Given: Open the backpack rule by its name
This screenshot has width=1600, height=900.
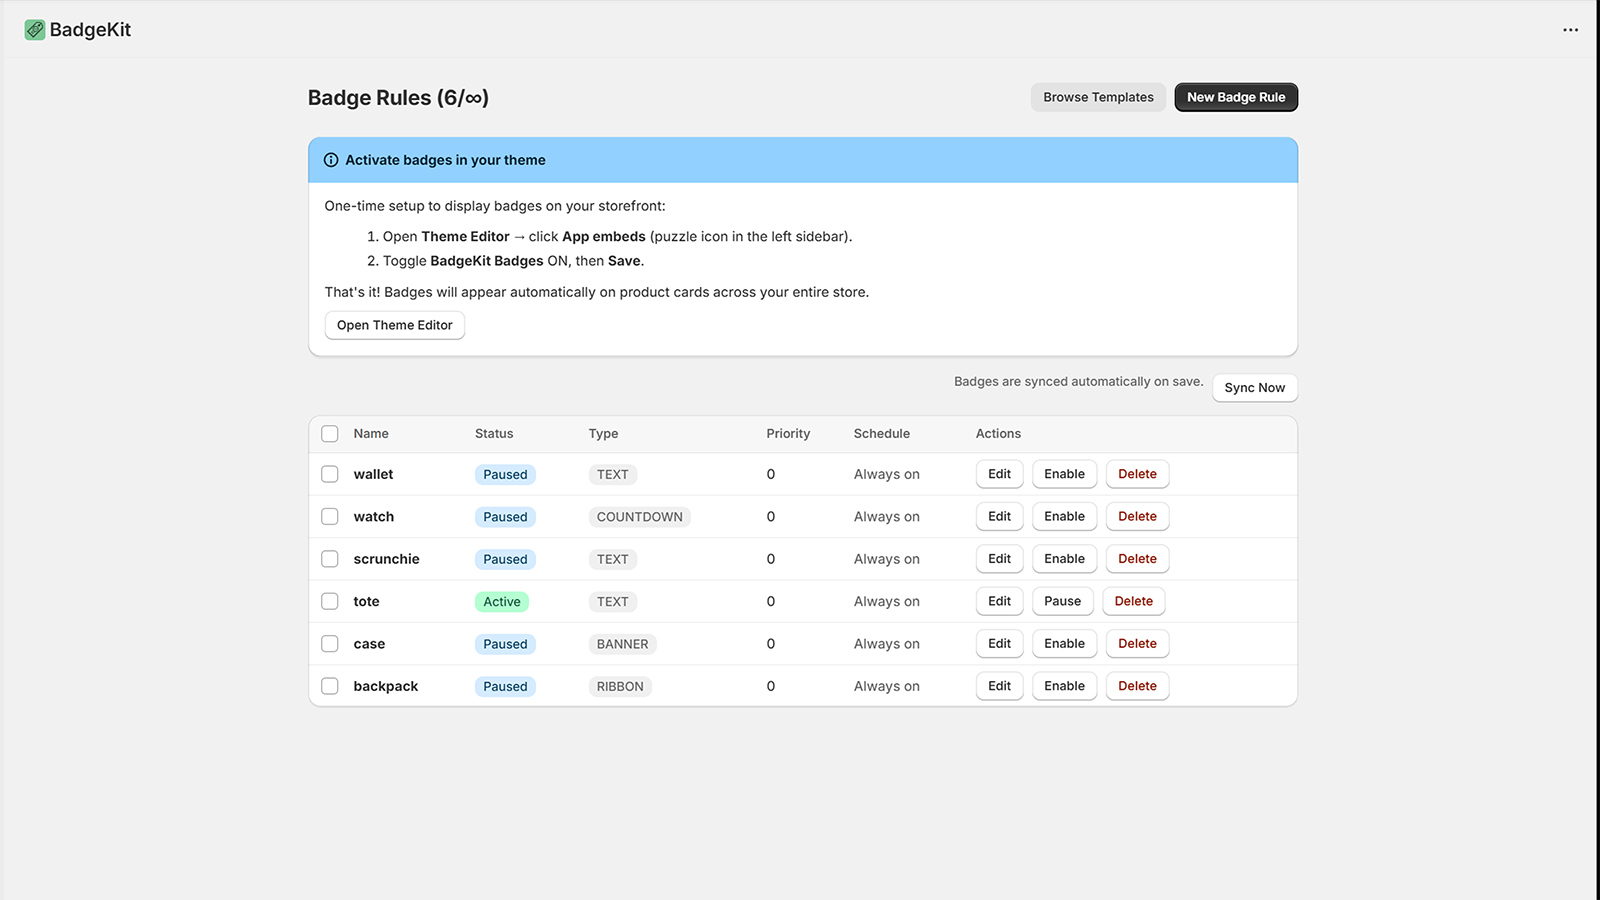Looking at the screenshot, I should point(386,686).
